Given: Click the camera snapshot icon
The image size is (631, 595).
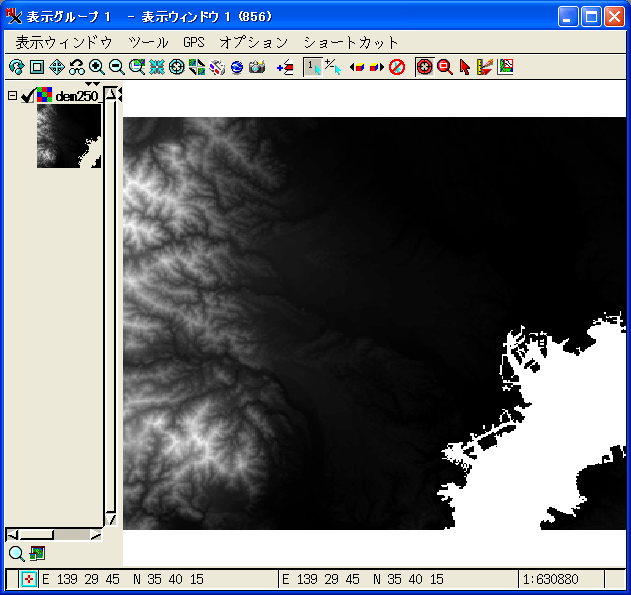Looking at the screenshot, I should coord(257,67).
